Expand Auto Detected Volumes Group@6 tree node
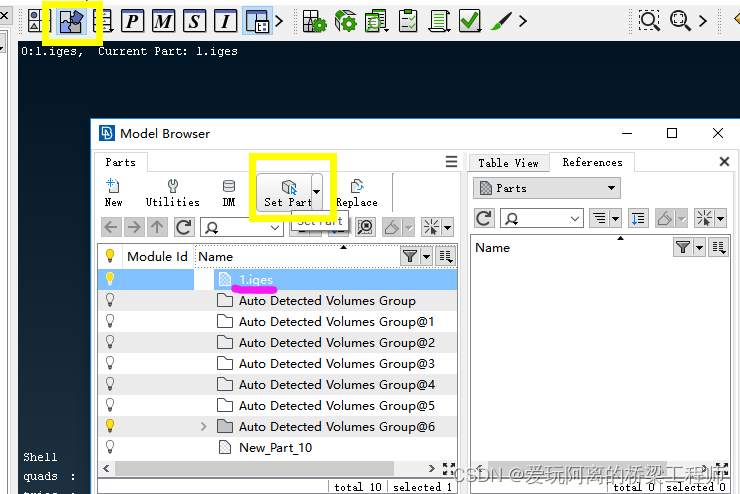This screenshot has width=740, height=494. [x=204, y=426]
